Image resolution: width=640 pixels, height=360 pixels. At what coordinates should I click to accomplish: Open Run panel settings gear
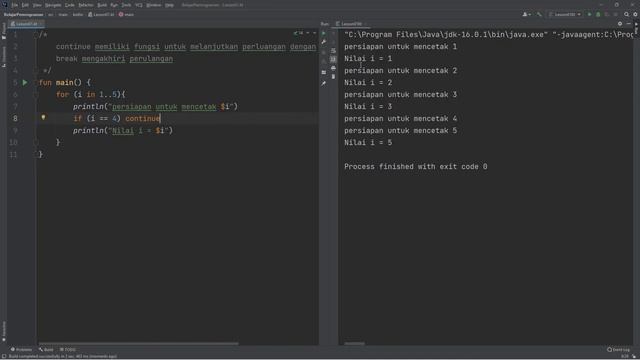coord(620,24)
